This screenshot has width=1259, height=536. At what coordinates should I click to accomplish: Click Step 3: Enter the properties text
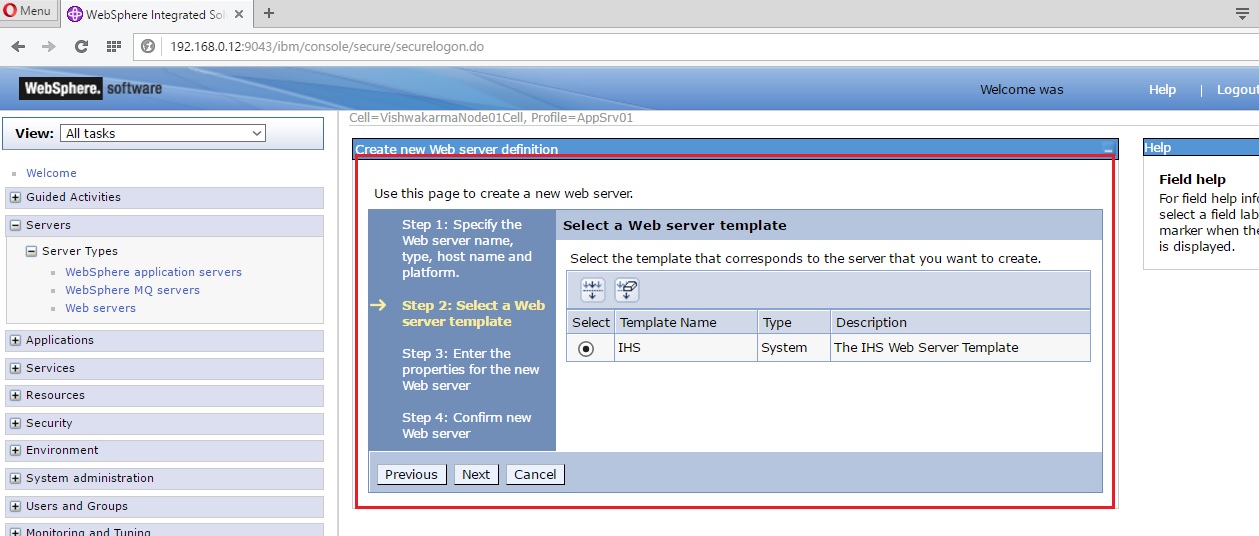coord(470,369)
